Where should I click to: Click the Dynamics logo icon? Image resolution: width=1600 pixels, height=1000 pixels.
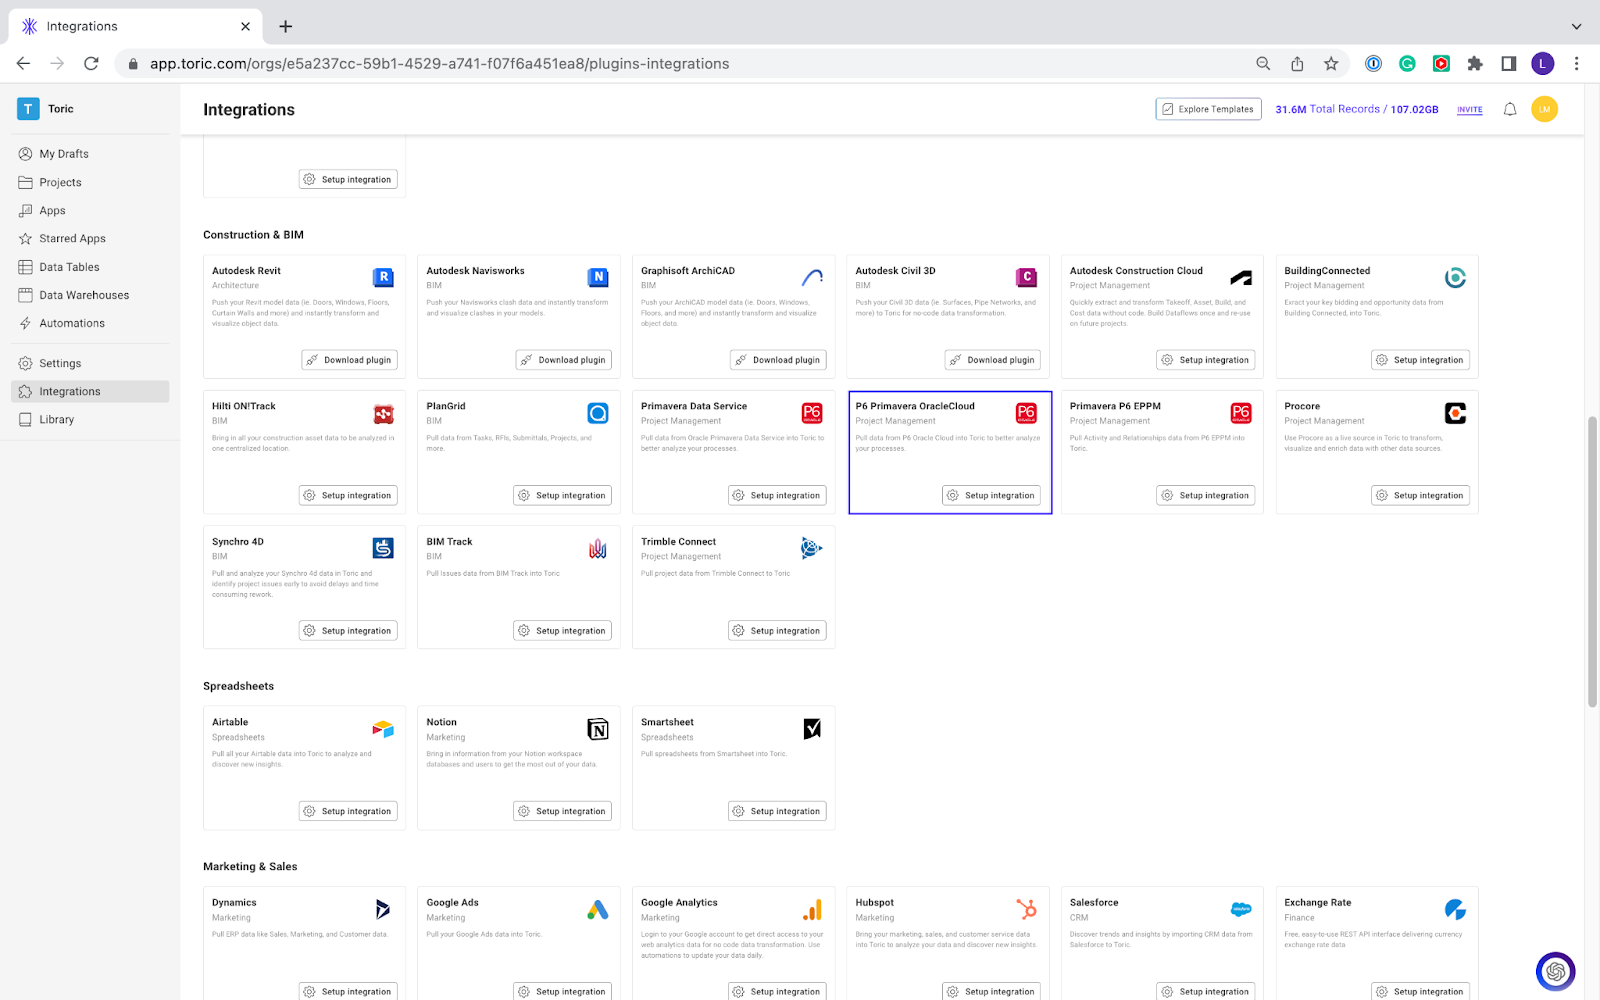point(383,909)
